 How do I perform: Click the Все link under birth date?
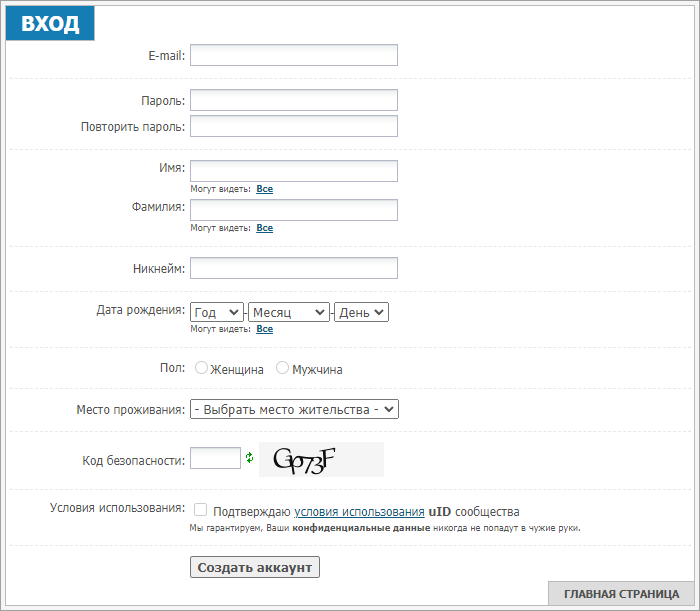(x=265, y=329)
